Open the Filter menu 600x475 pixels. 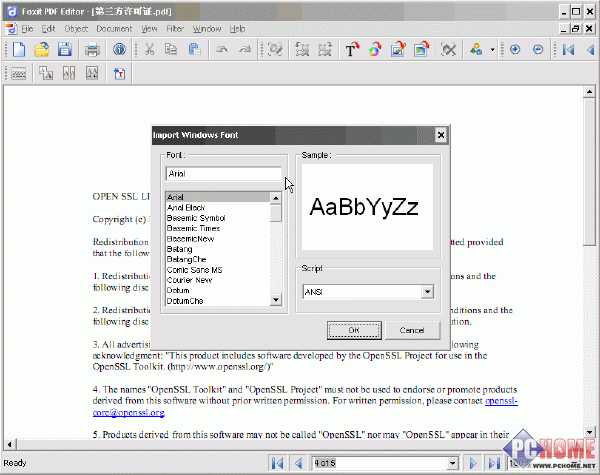click(x=175, y=29)
